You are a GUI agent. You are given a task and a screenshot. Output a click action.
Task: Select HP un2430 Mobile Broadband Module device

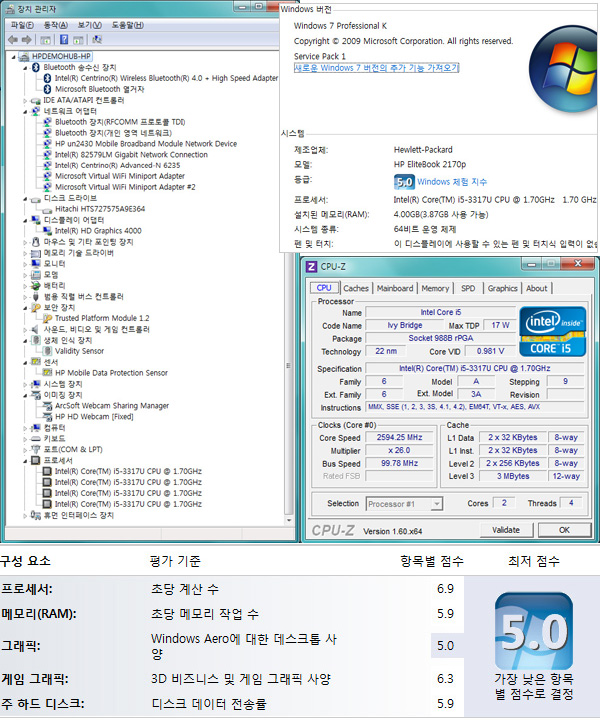[146, 144]
